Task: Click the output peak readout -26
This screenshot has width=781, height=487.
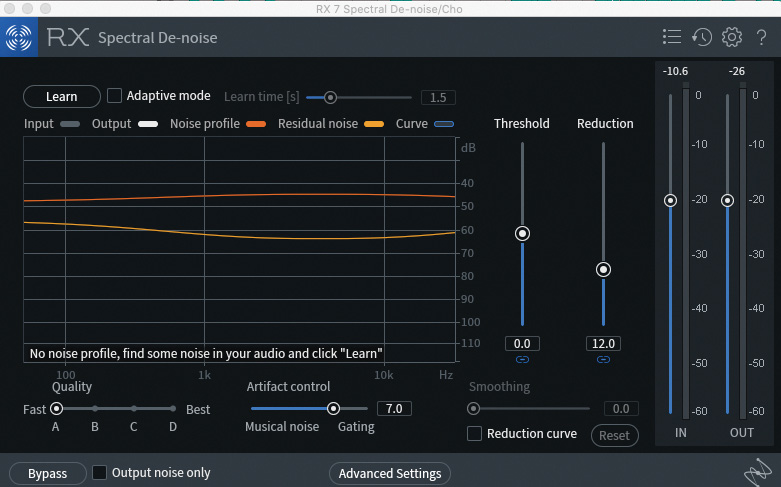Action: [737, 71]
